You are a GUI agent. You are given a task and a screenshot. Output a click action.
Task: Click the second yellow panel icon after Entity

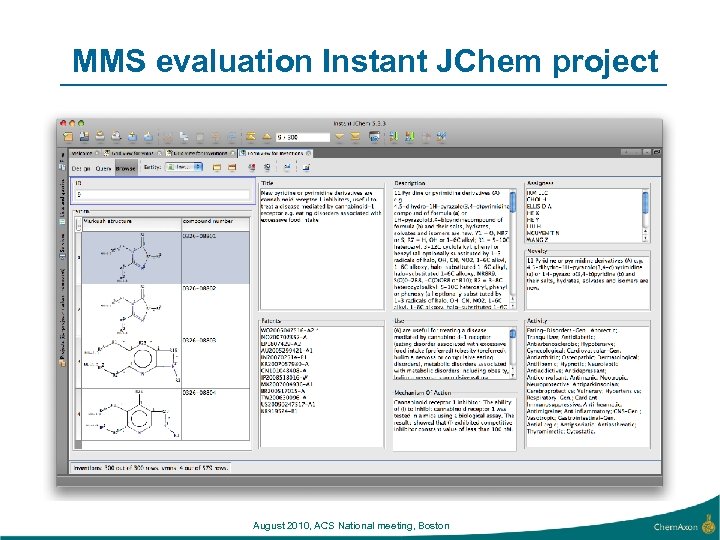click(x=232, y=168)
